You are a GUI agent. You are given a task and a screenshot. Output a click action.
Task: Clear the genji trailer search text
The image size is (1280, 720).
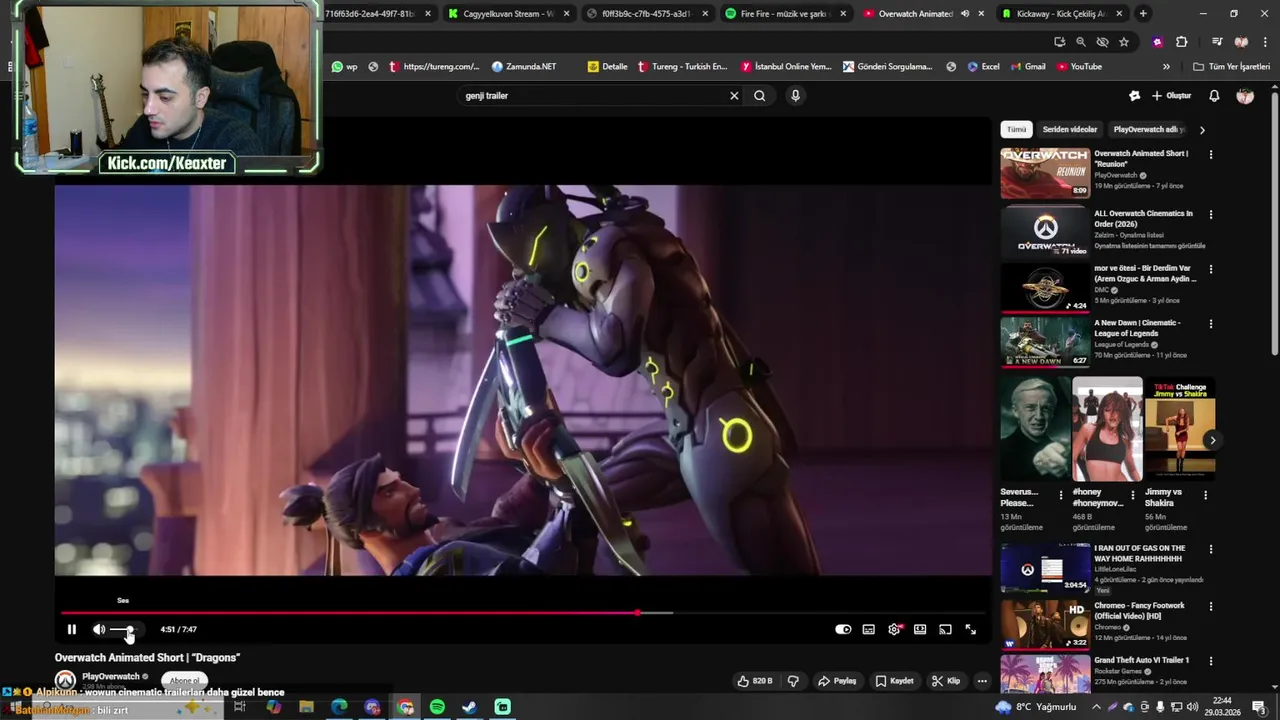[x=734, y=96]
